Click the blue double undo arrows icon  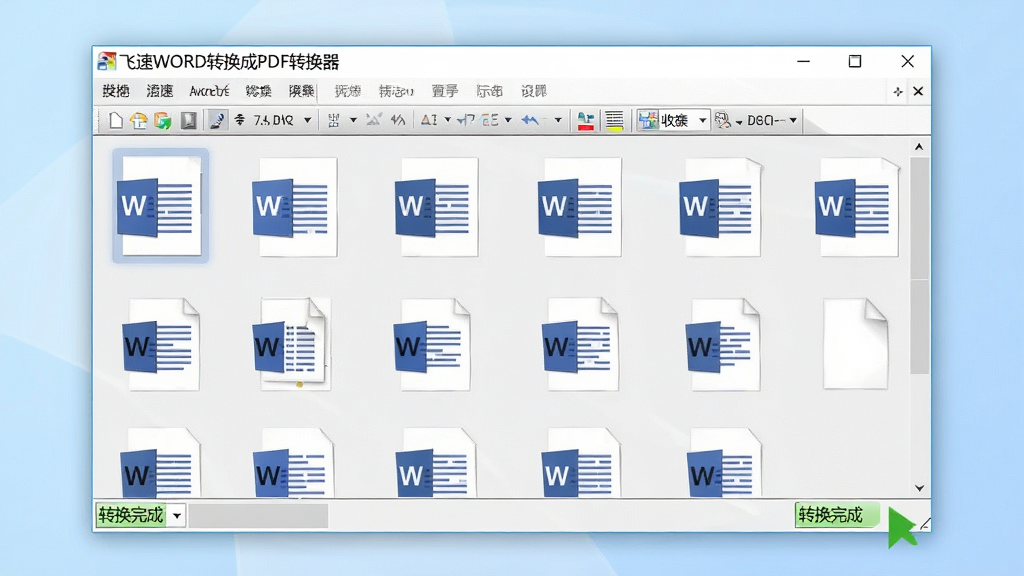click(530, 120)
